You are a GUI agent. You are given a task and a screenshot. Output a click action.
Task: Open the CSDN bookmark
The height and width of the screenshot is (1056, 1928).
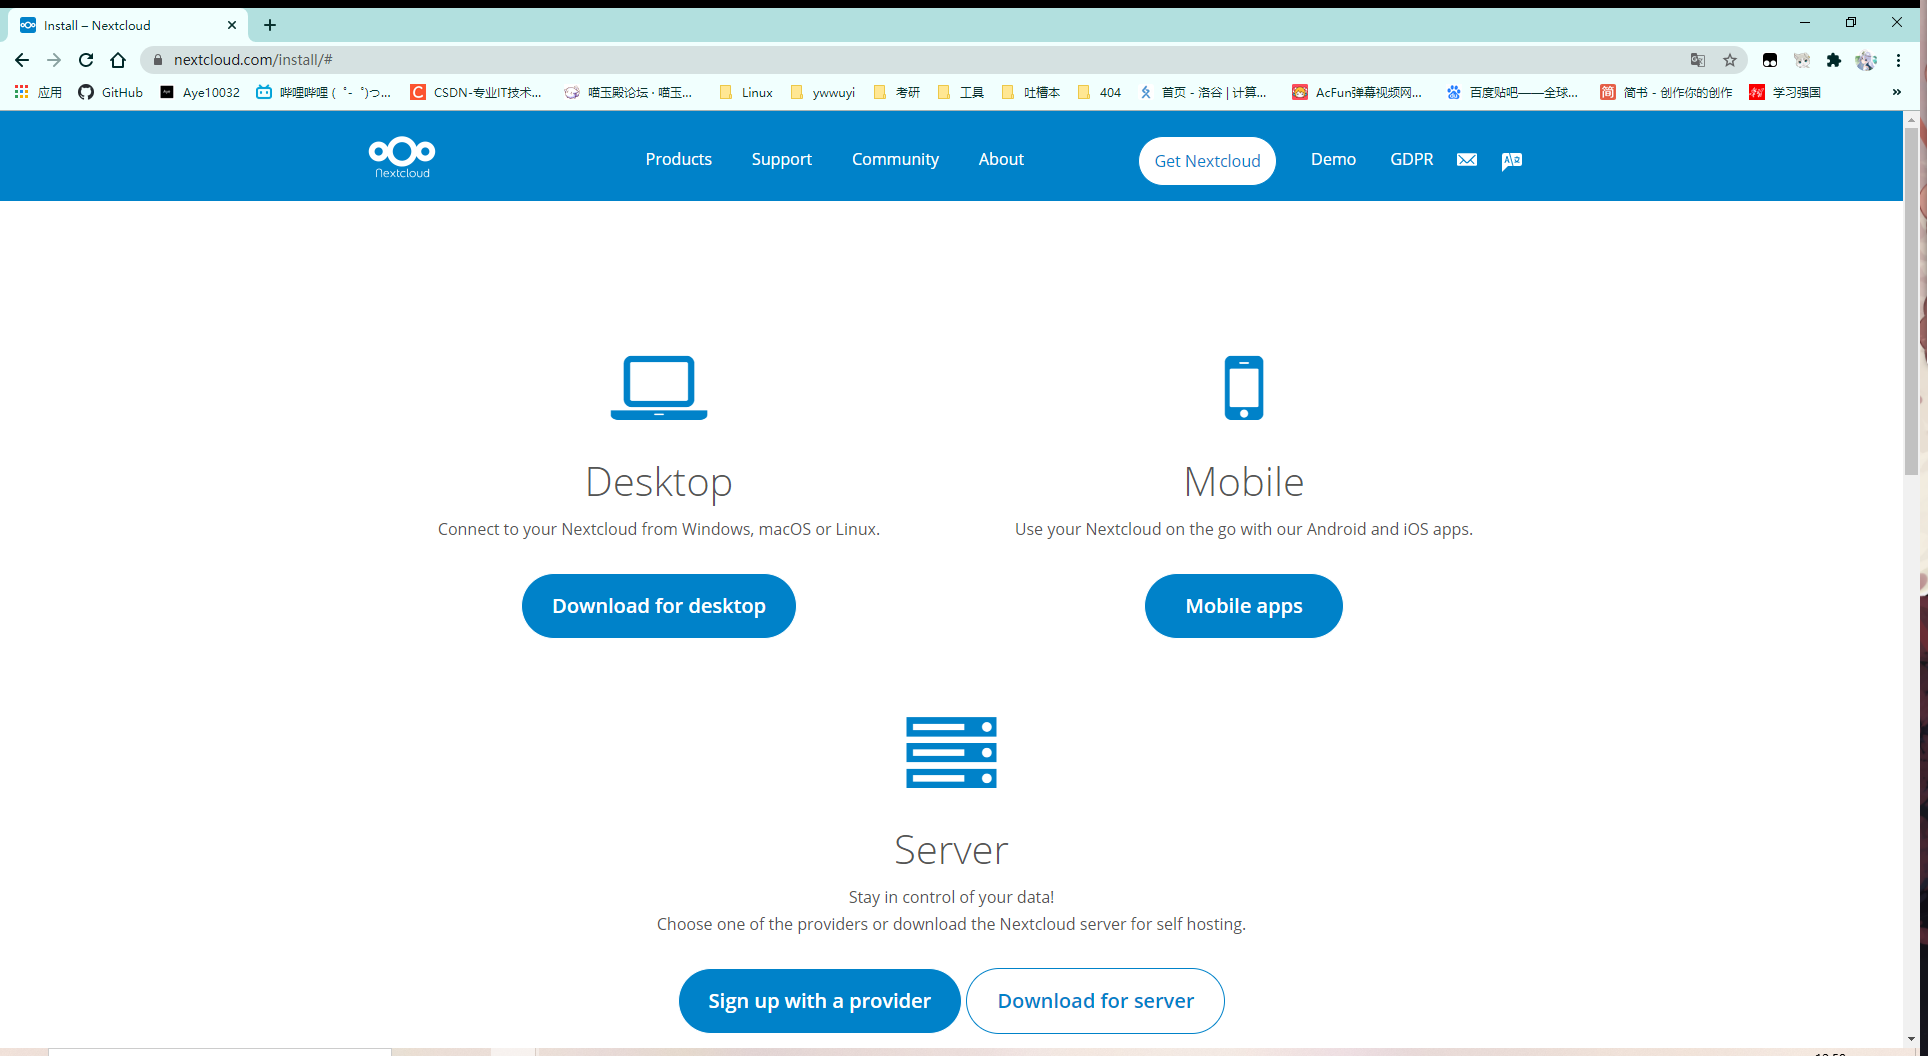click(x=476, y=92)
